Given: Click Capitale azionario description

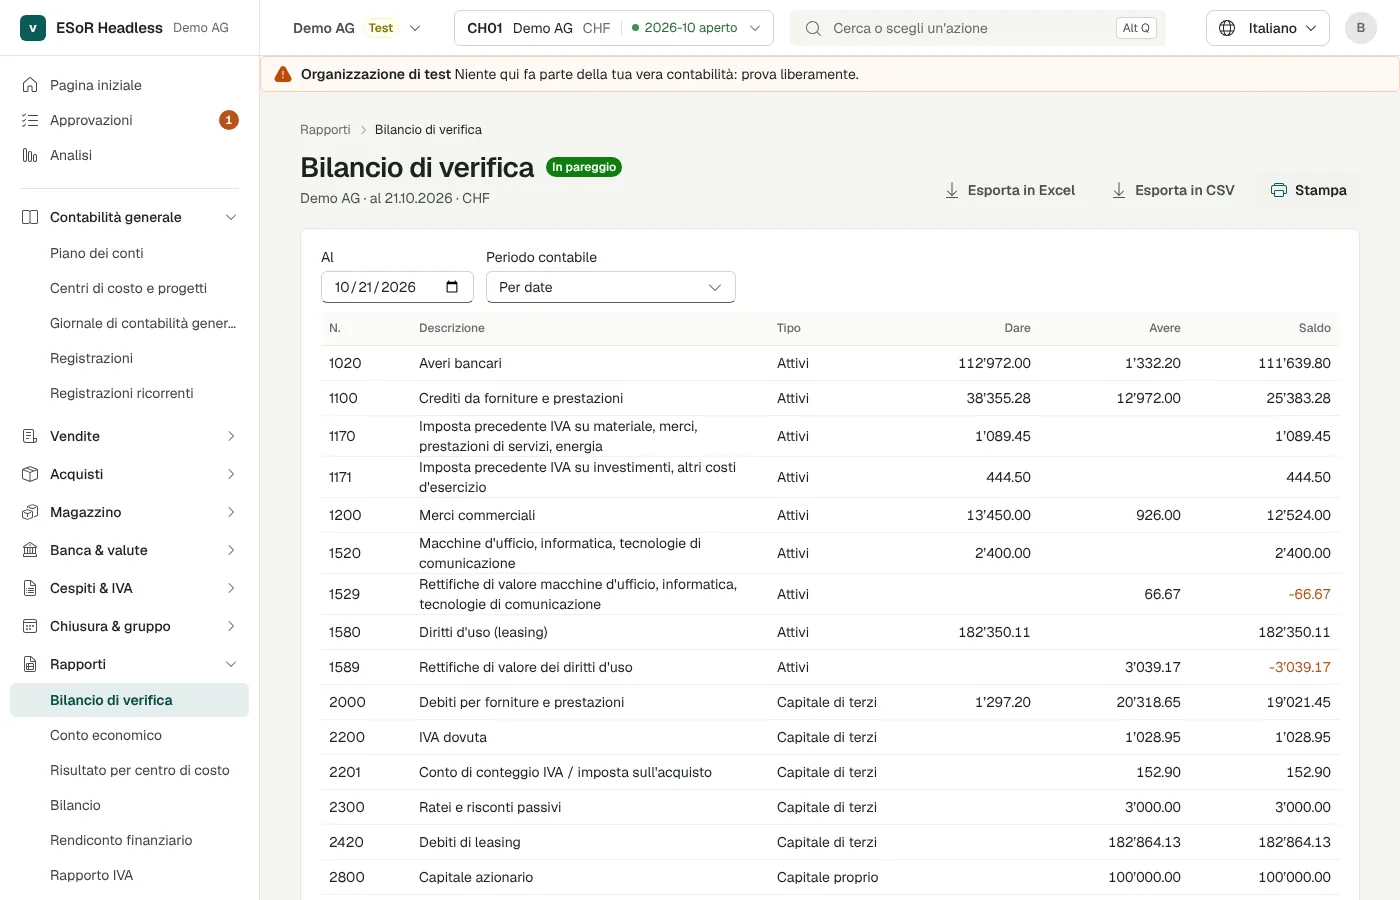Looking at the screenshot, I should point(476,877).
